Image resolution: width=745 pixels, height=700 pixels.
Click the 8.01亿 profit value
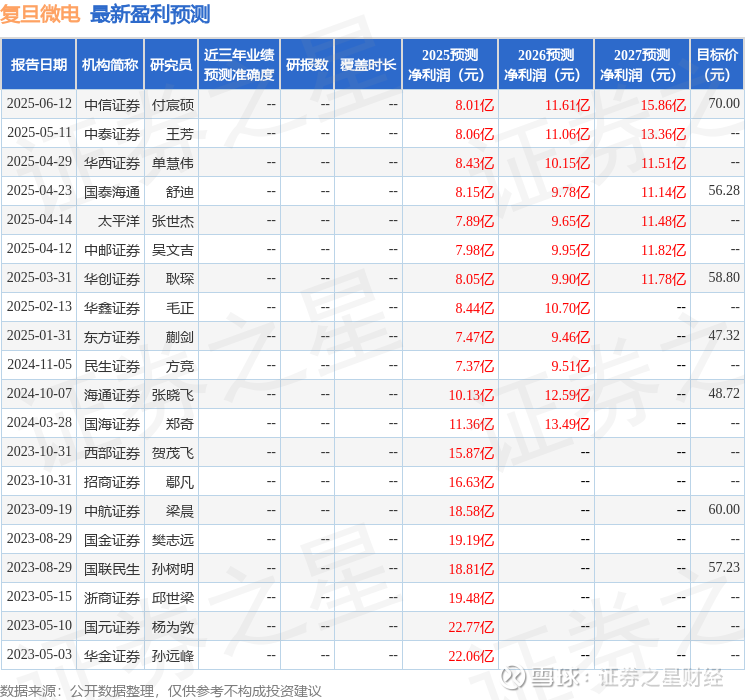pyautogui.click(x=475, y=105)
